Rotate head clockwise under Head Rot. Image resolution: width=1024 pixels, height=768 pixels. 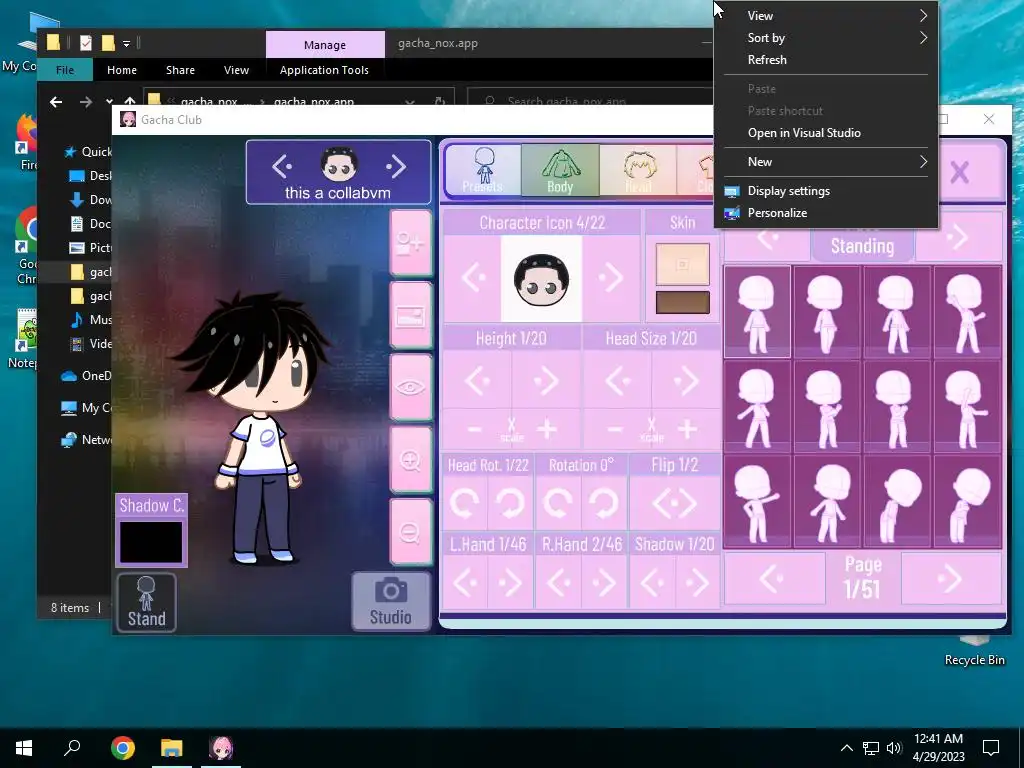[509, 503]
